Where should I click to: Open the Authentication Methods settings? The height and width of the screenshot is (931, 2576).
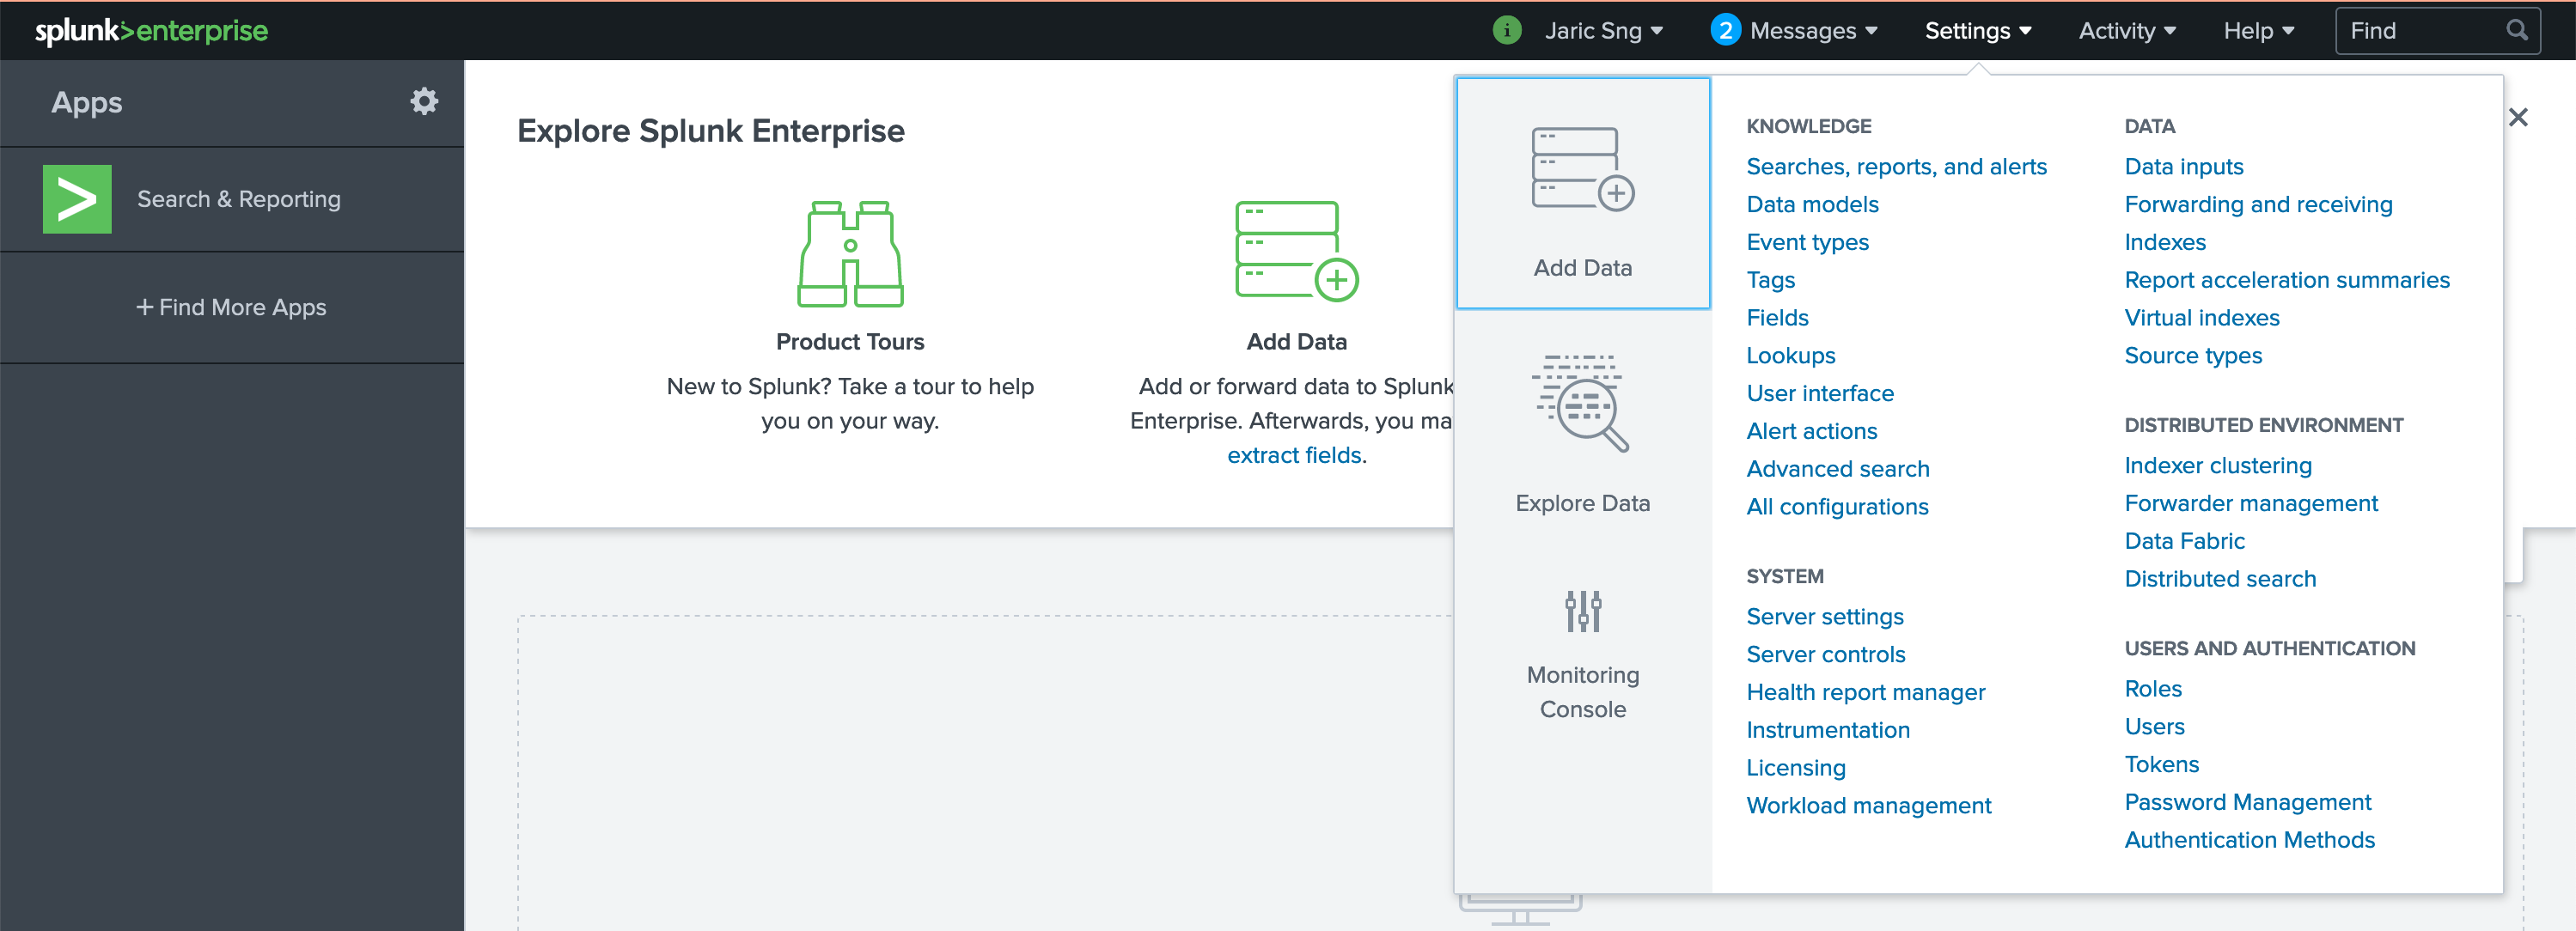[x=2249, y=839]
